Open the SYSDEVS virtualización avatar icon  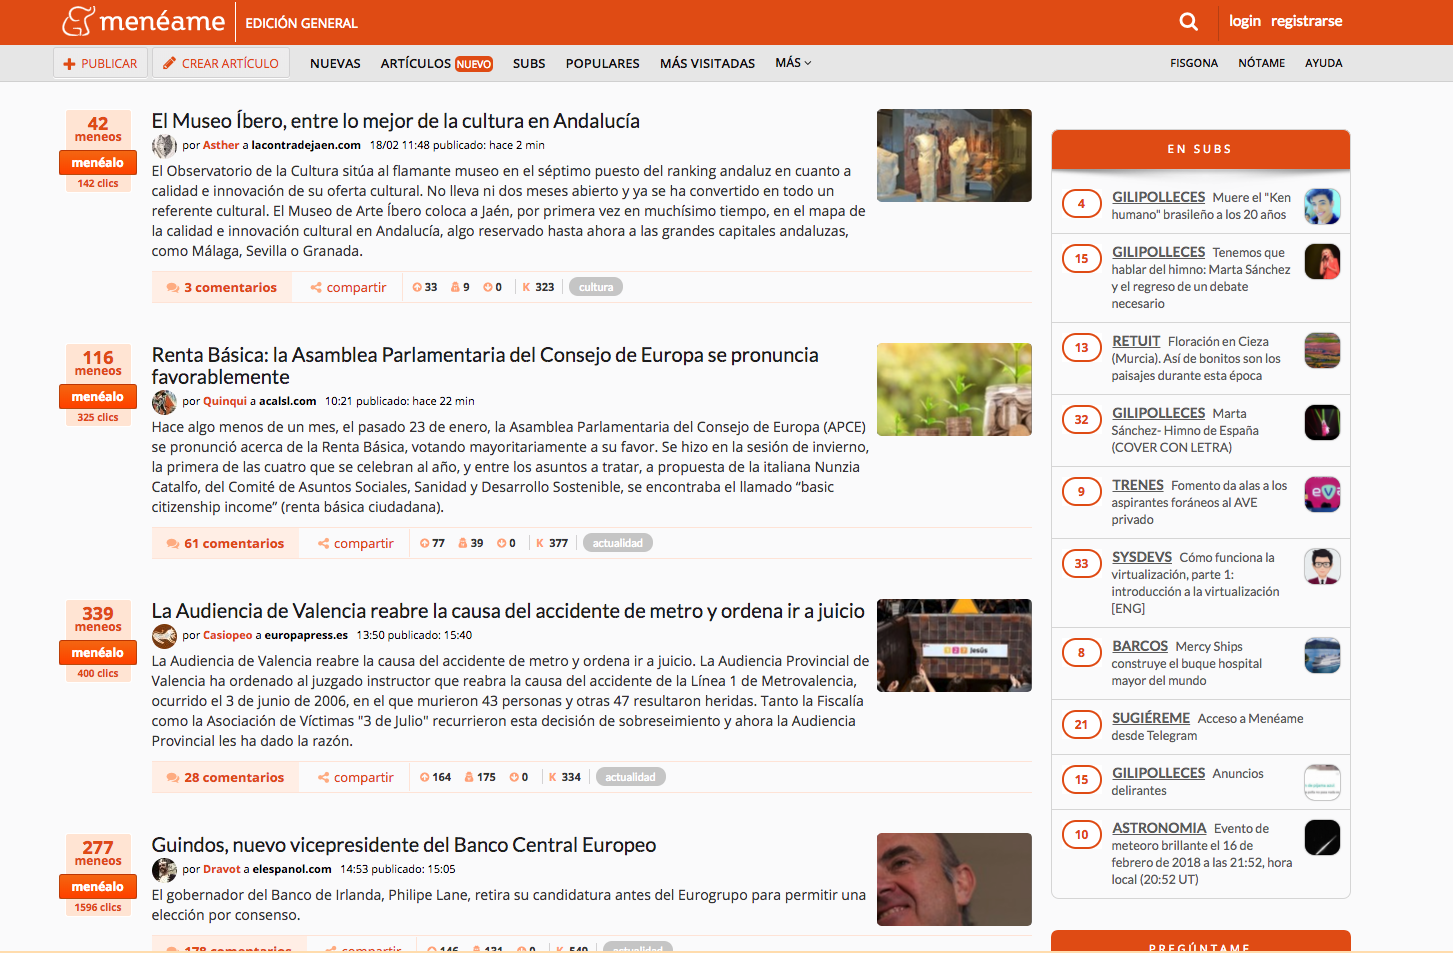(x=1322, y=566)
